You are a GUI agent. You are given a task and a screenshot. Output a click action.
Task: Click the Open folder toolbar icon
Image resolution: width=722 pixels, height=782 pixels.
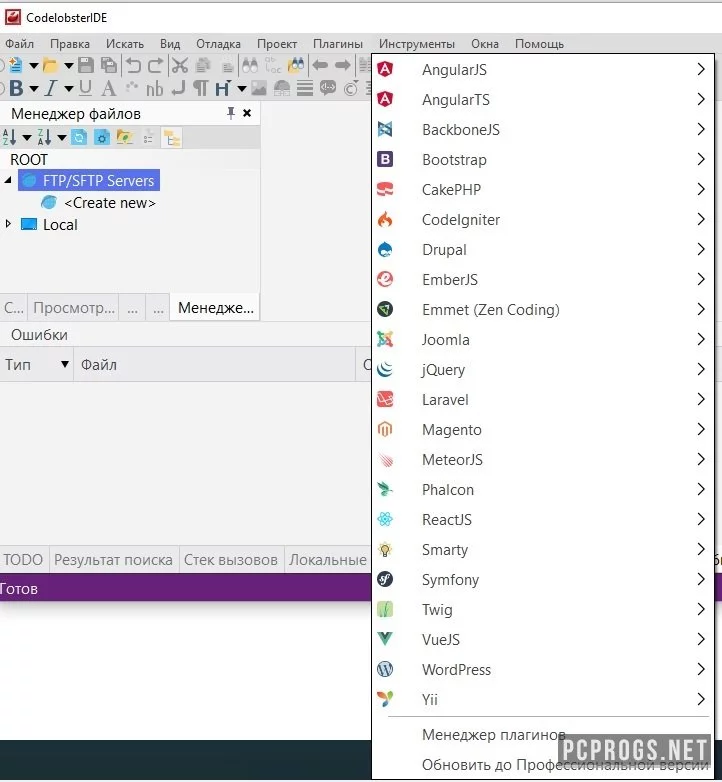[x=50, y=65]
